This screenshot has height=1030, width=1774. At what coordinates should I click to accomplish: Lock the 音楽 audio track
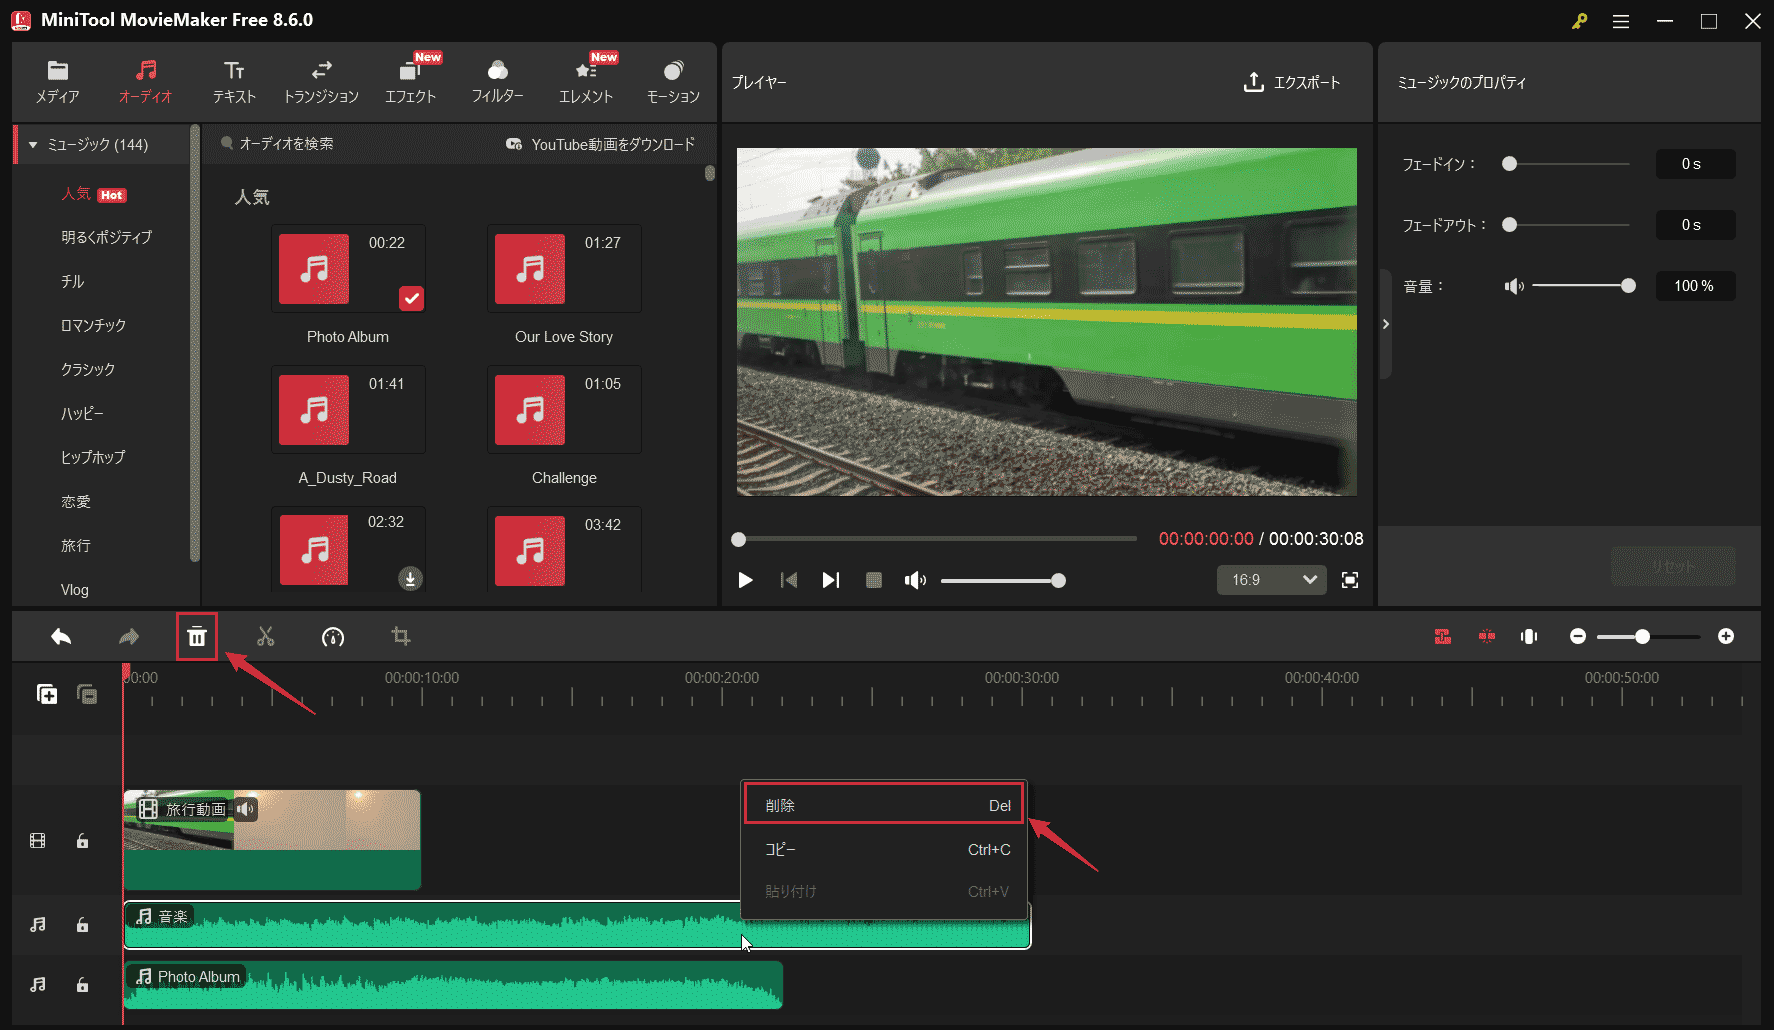click(82, 925)
